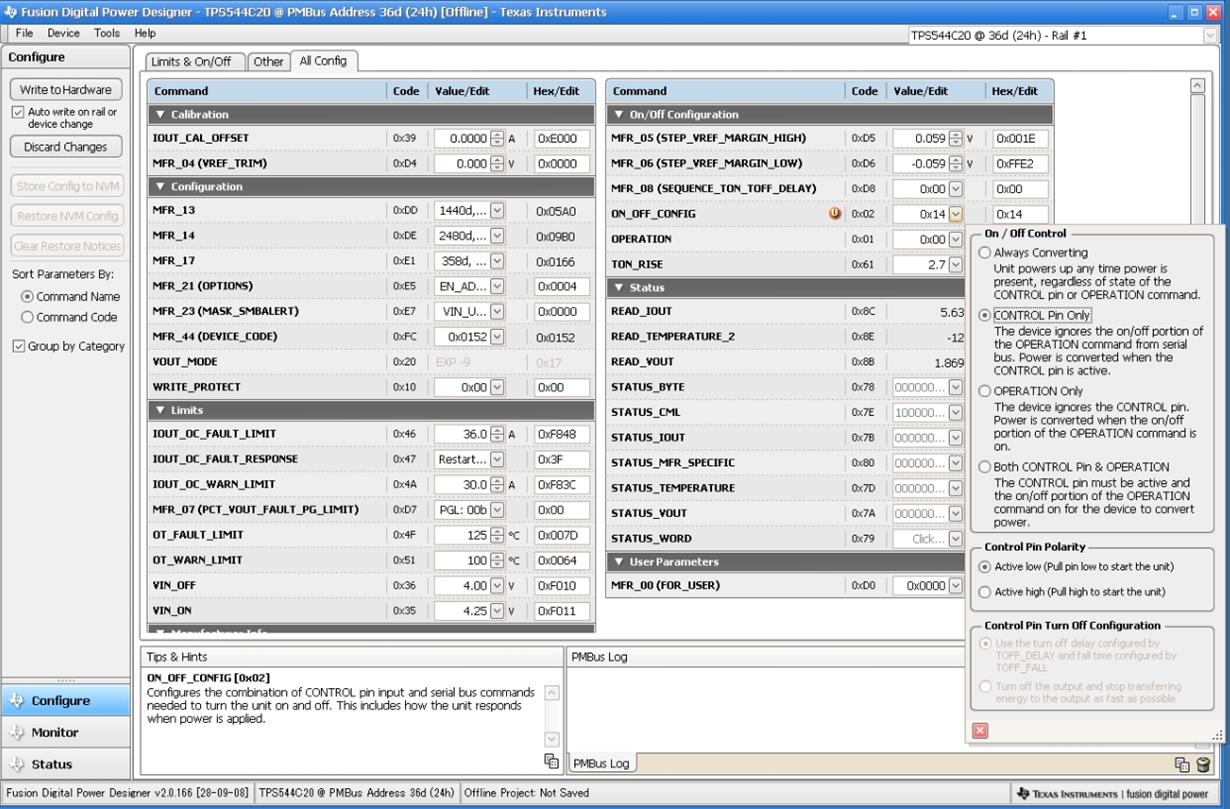Image resolution: width=1230 pixels, height=809 pixels.
Task: Collapse the Status category
Action: [x=619, y=288]
